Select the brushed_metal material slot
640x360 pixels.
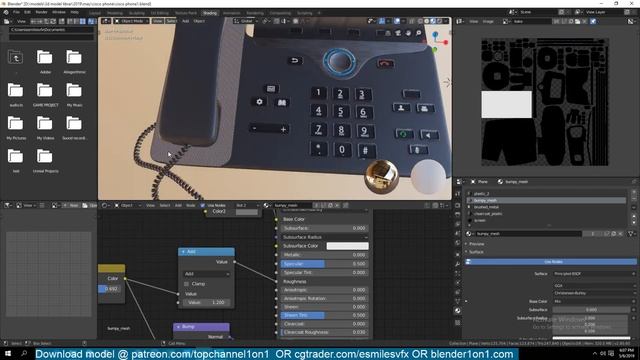(x=547, y=207)
